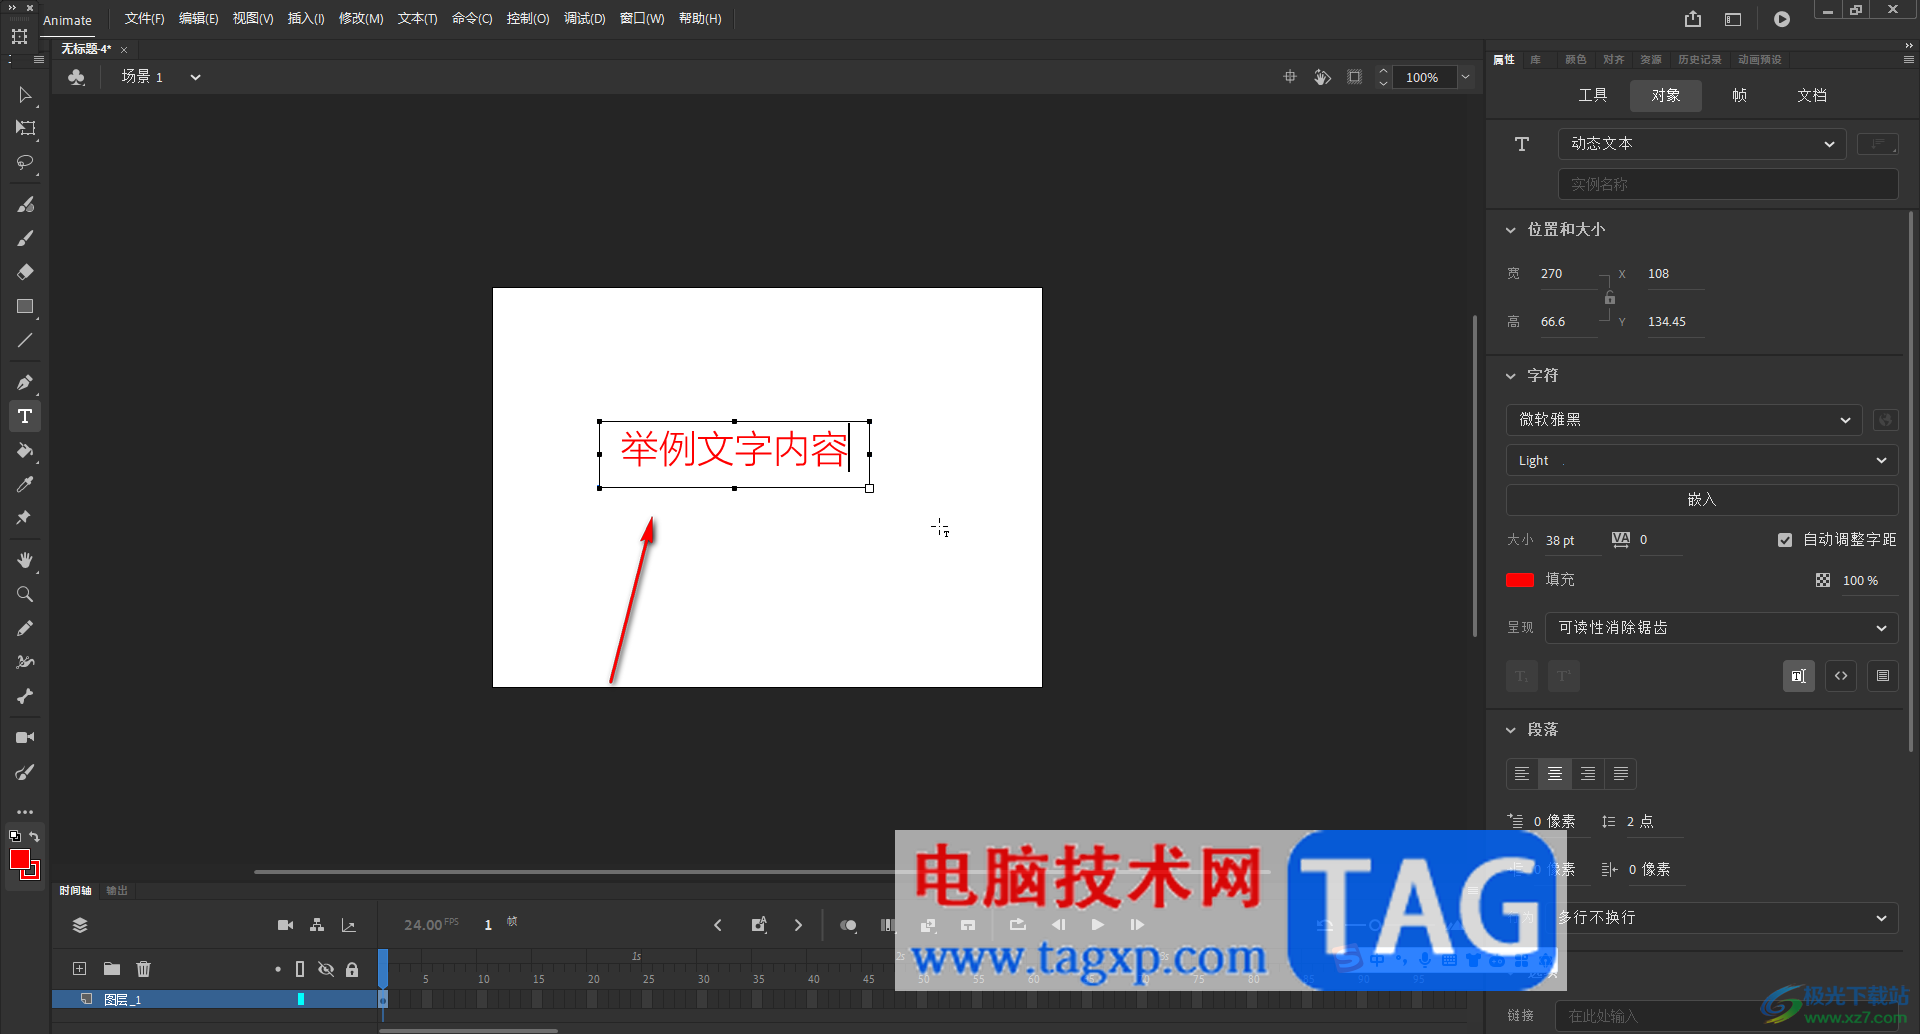Toggle auto kerning checkbox
The height and width of the screenshot is (1034, 1920).
1785,540
